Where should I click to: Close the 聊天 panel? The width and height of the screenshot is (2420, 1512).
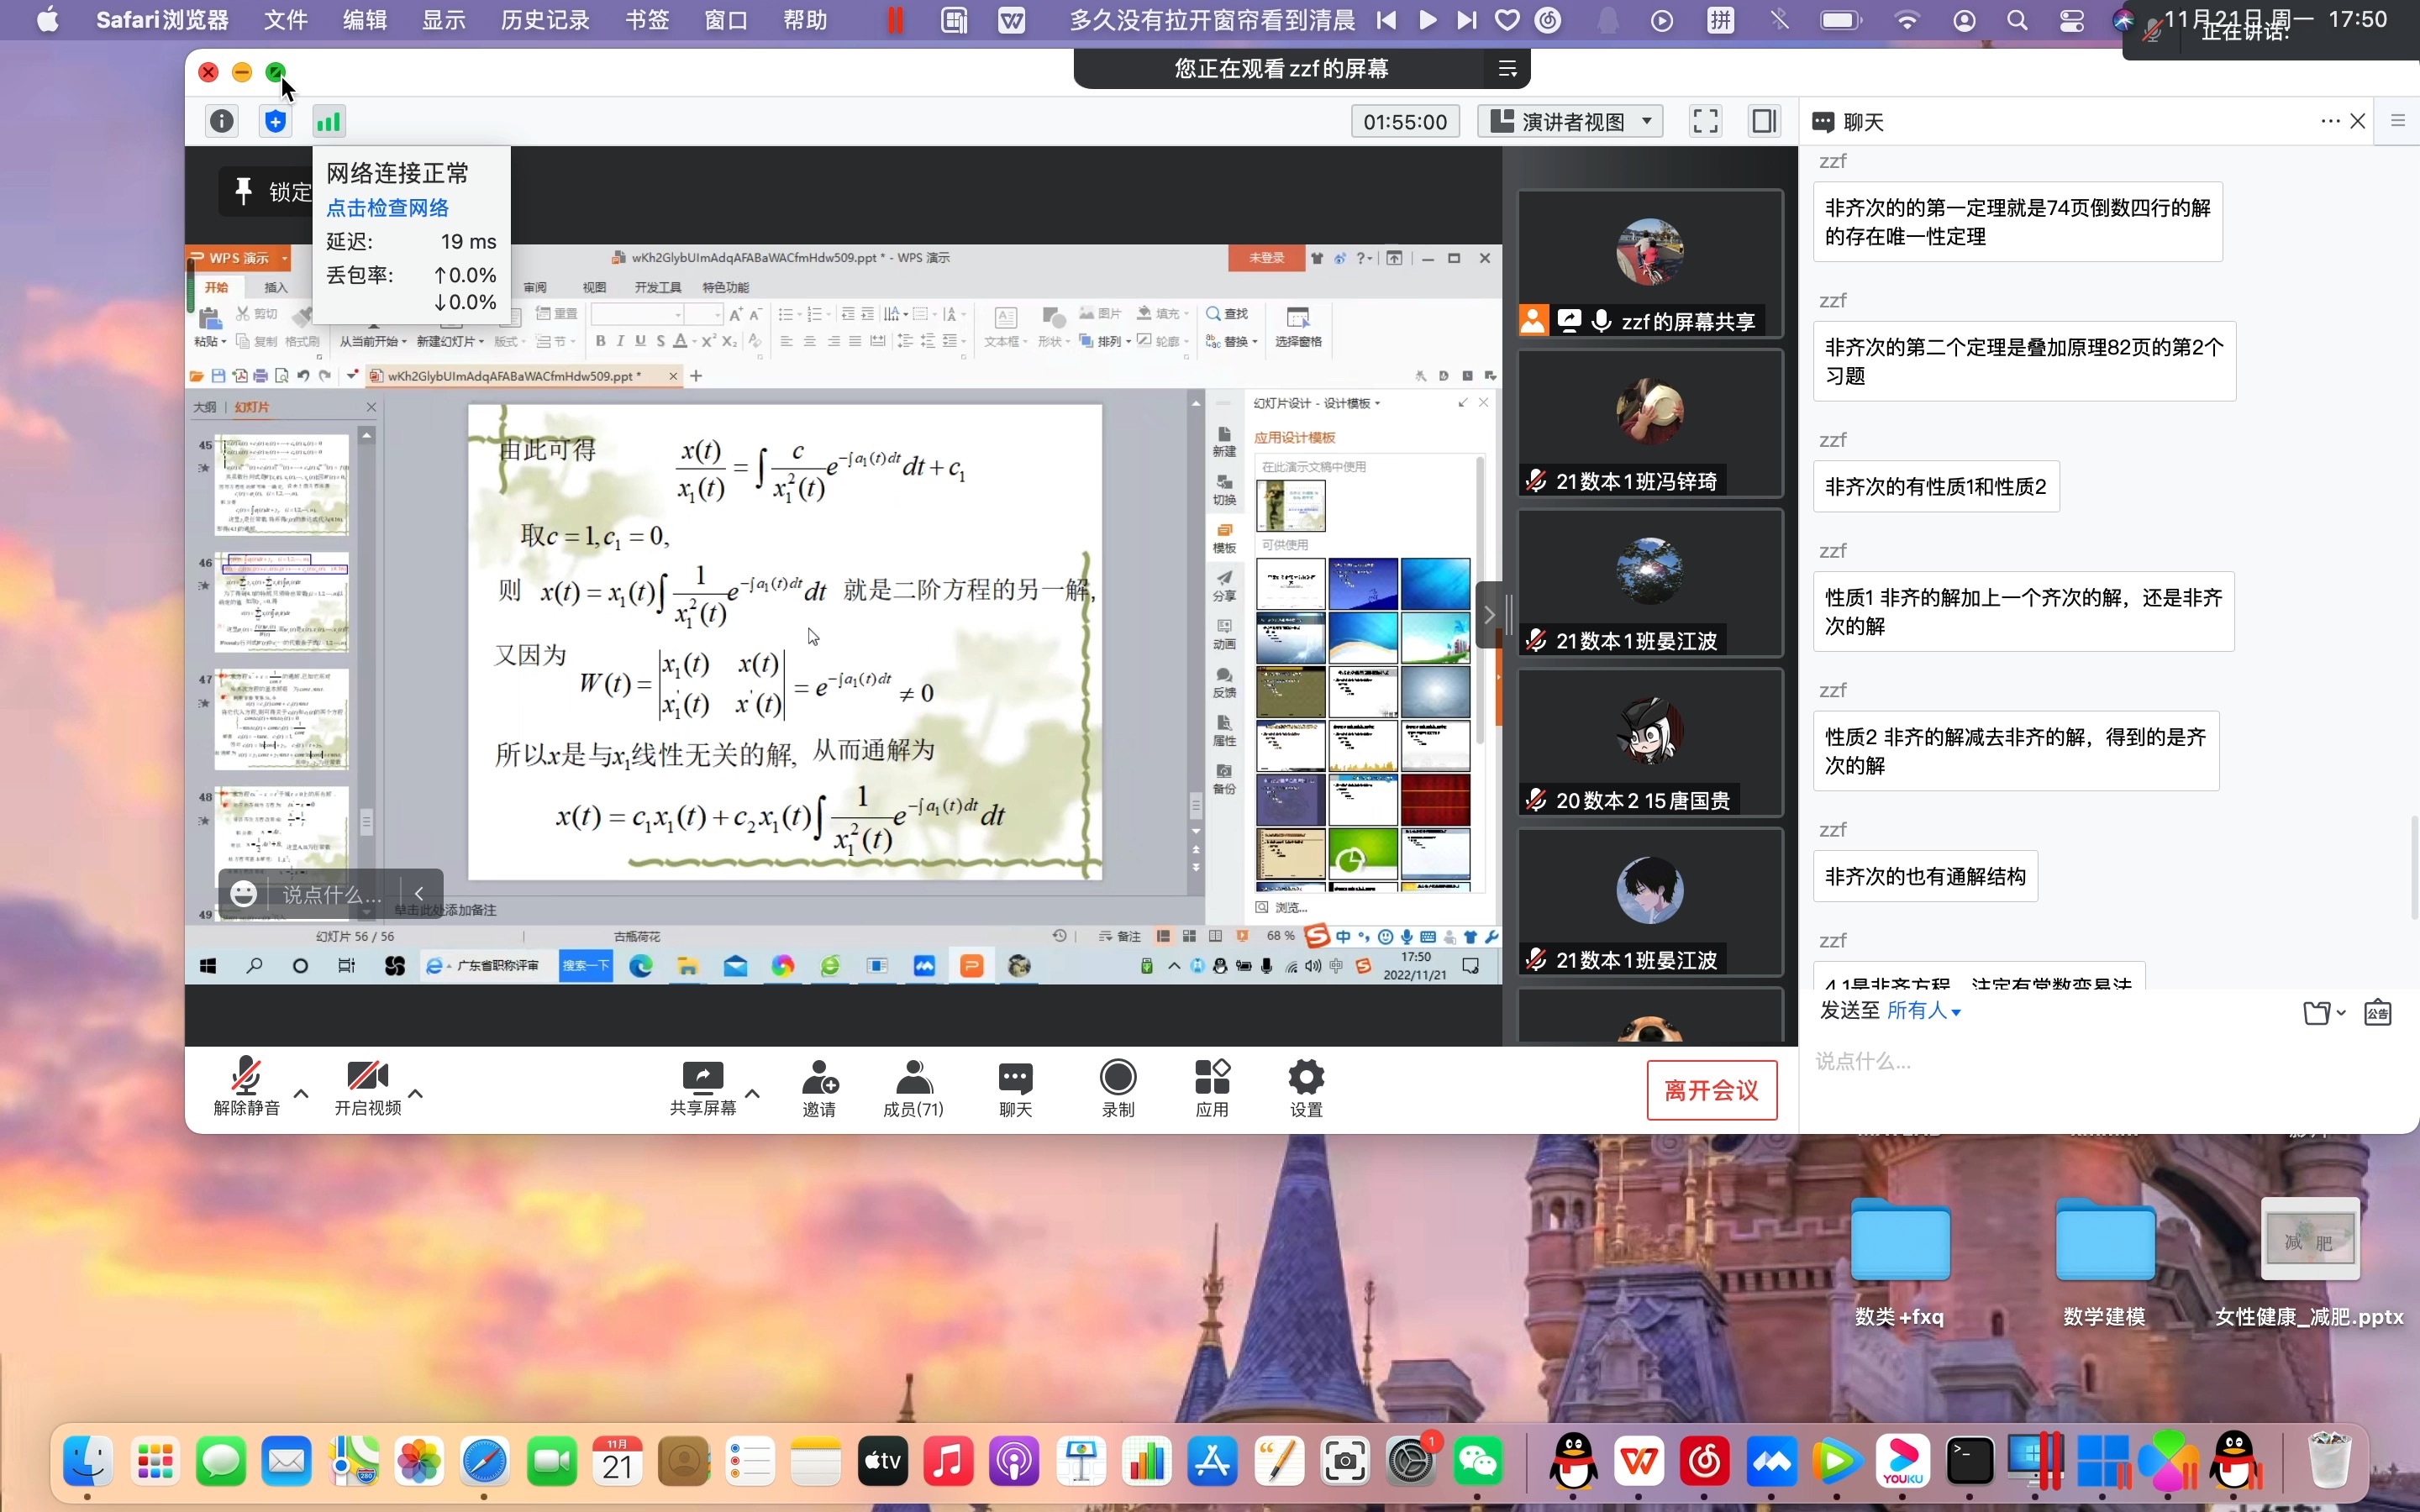click(x=2358, y=121)
